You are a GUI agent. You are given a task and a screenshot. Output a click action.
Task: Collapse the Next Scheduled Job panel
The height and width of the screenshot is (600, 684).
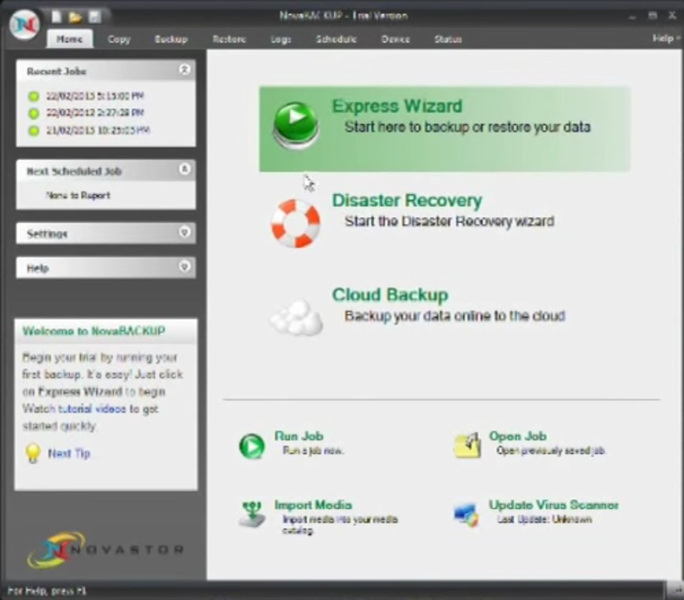[185, 169]
